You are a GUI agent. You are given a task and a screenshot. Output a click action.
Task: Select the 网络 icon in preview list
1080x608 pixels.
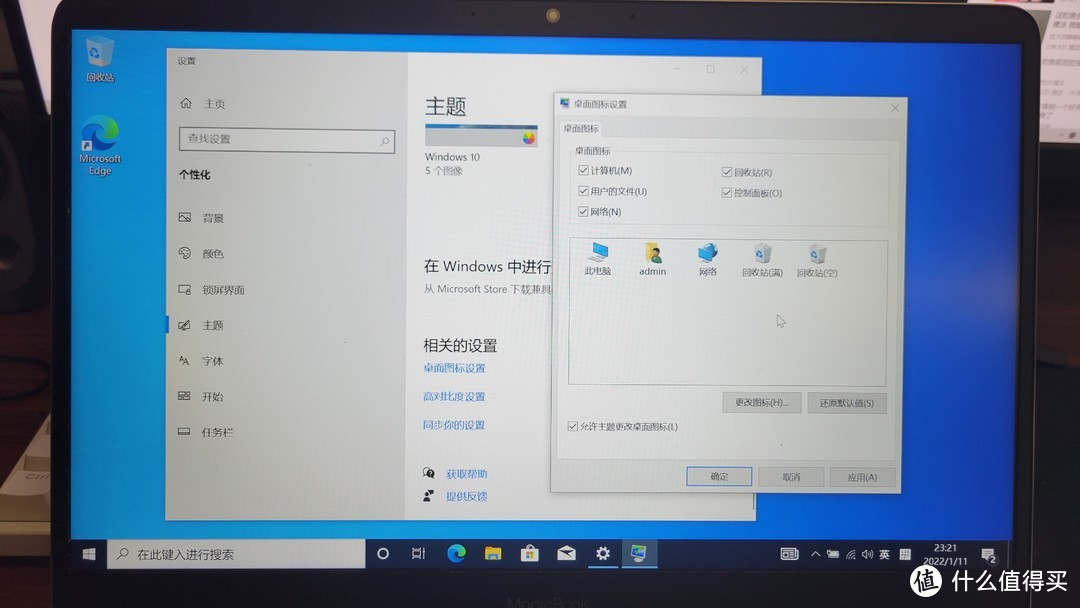707,259
